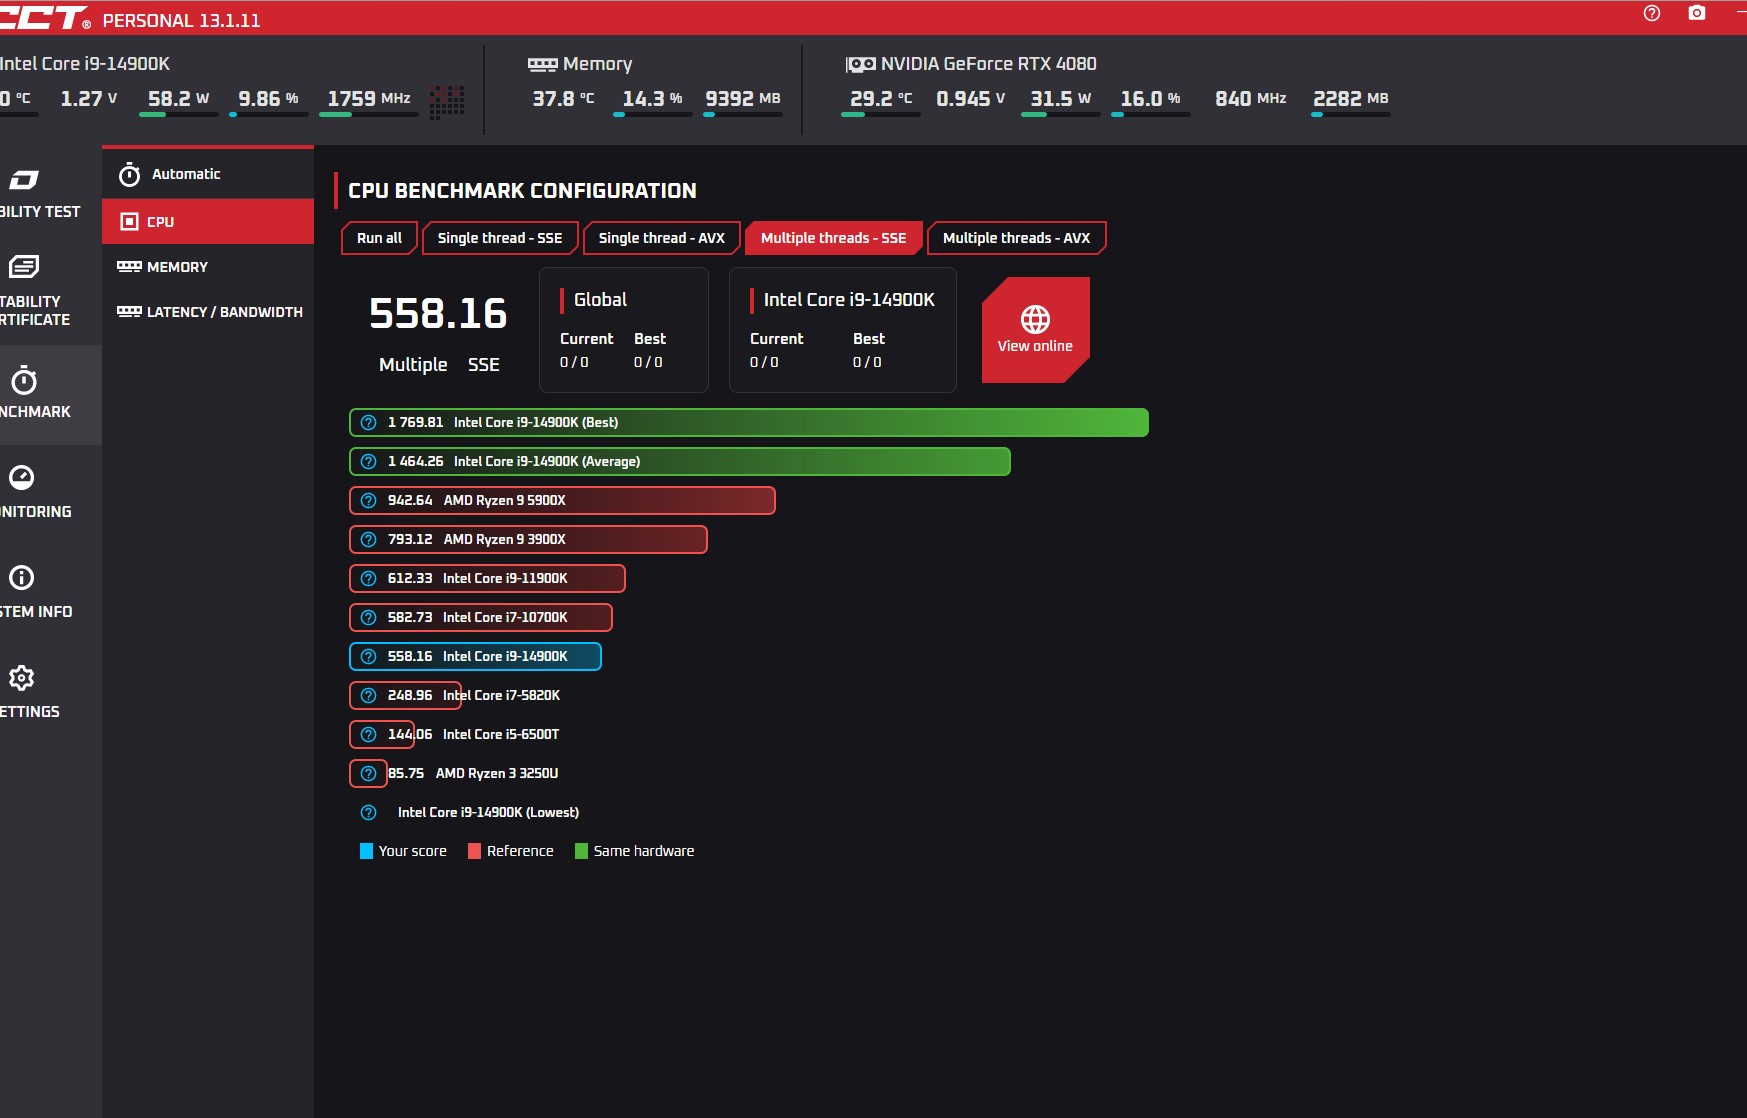
Task: Switch to Single thread - AVX tab
Action: pyautogui.click(x=661, y=238)
